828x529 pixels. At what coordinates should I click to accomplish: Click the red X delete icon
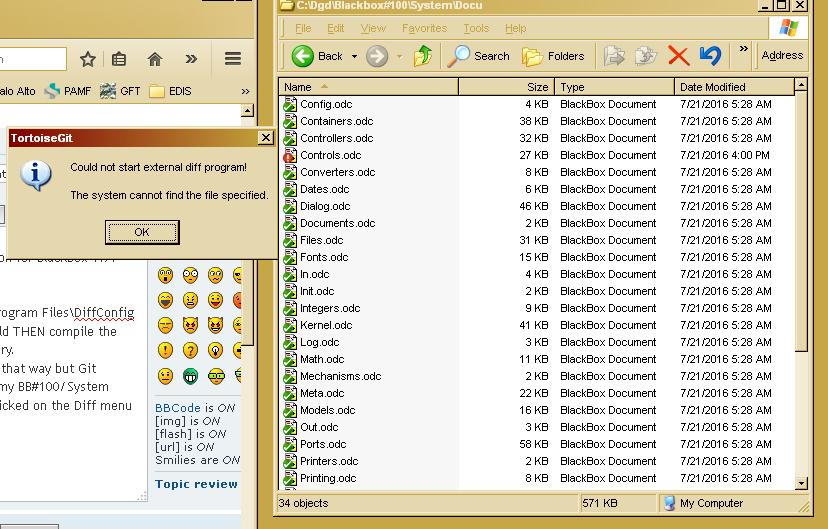click(x=678, y=56)
